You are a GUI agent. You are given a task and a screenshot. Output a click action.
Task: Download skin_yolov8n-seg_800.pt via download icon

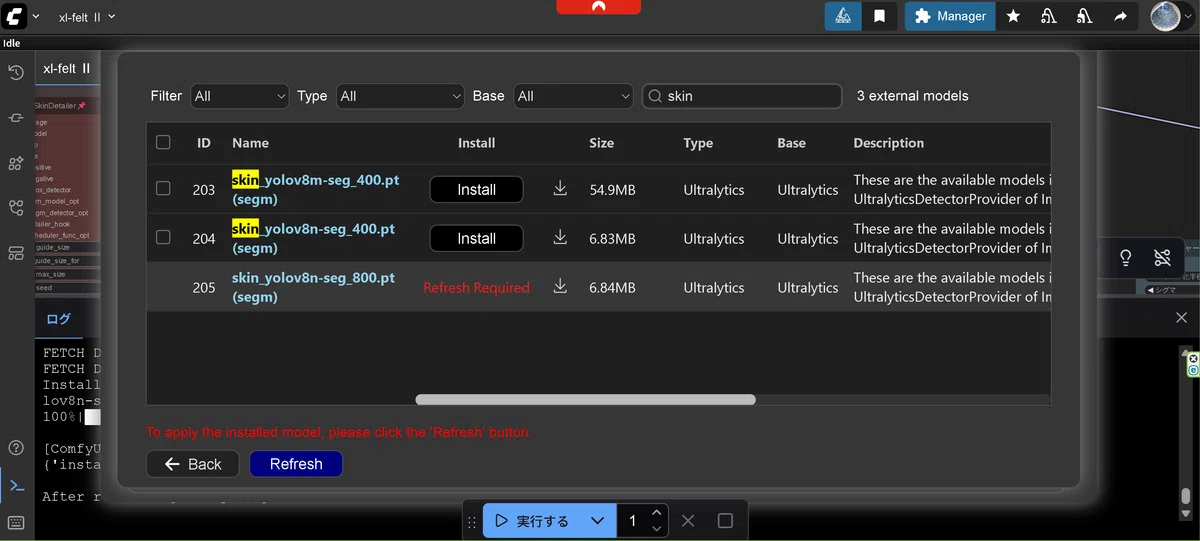(560, 286)
